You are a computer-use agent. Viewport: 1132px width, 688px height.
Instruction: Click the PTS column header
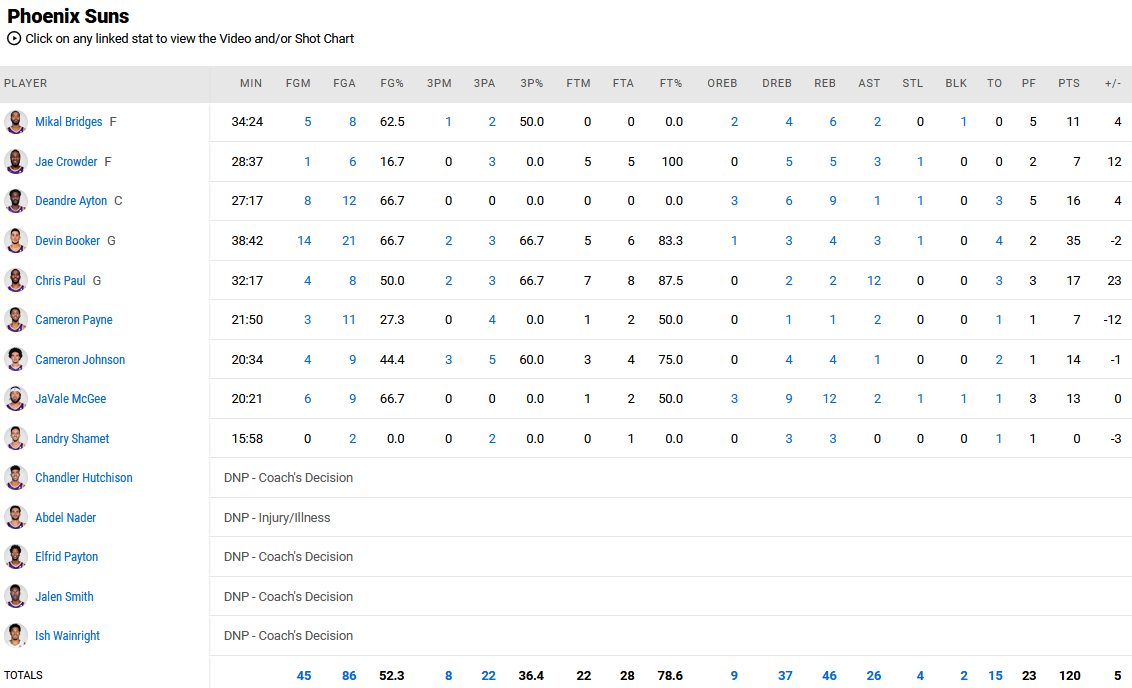[1069, 84]
